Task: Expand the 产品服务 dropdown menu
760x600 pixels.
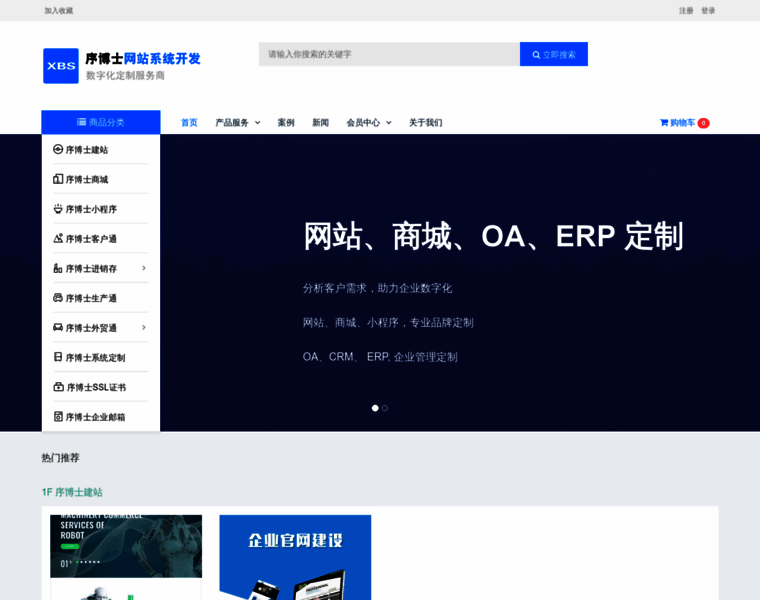Action: tap(237, 123)
